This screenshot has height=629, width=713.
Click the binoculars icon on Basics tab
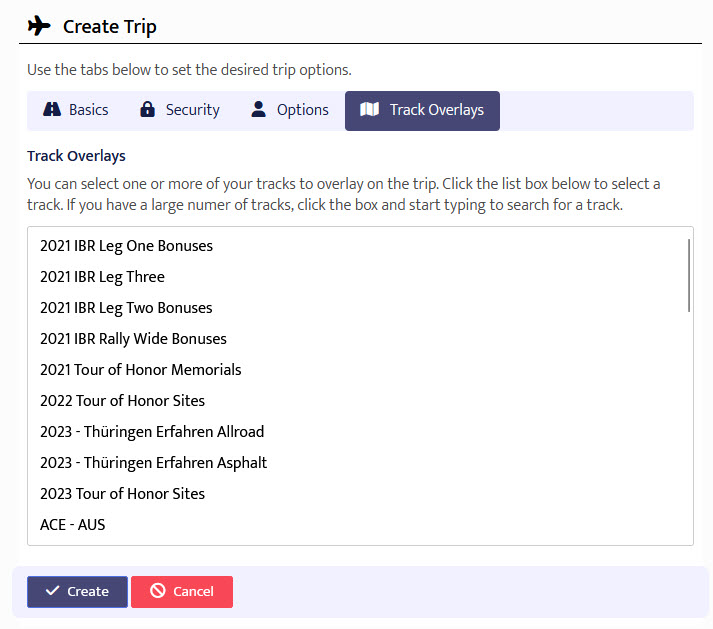pos(53,110)
